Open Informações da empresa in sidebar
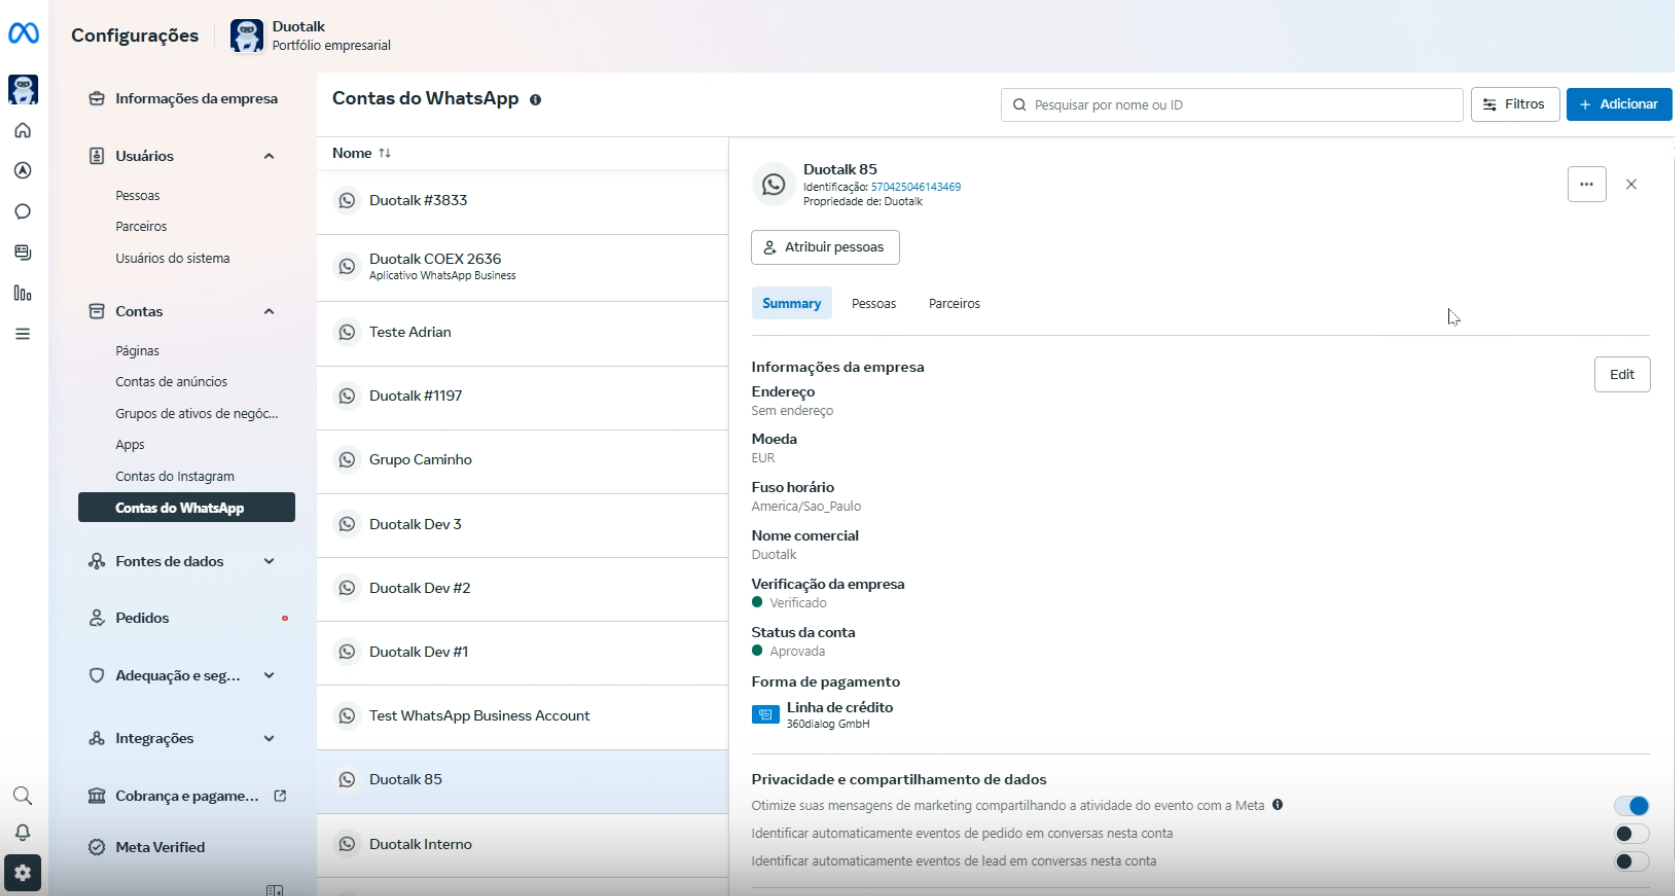The width and height of the screenshot is (1675, 896). click(x=186, y=99)
